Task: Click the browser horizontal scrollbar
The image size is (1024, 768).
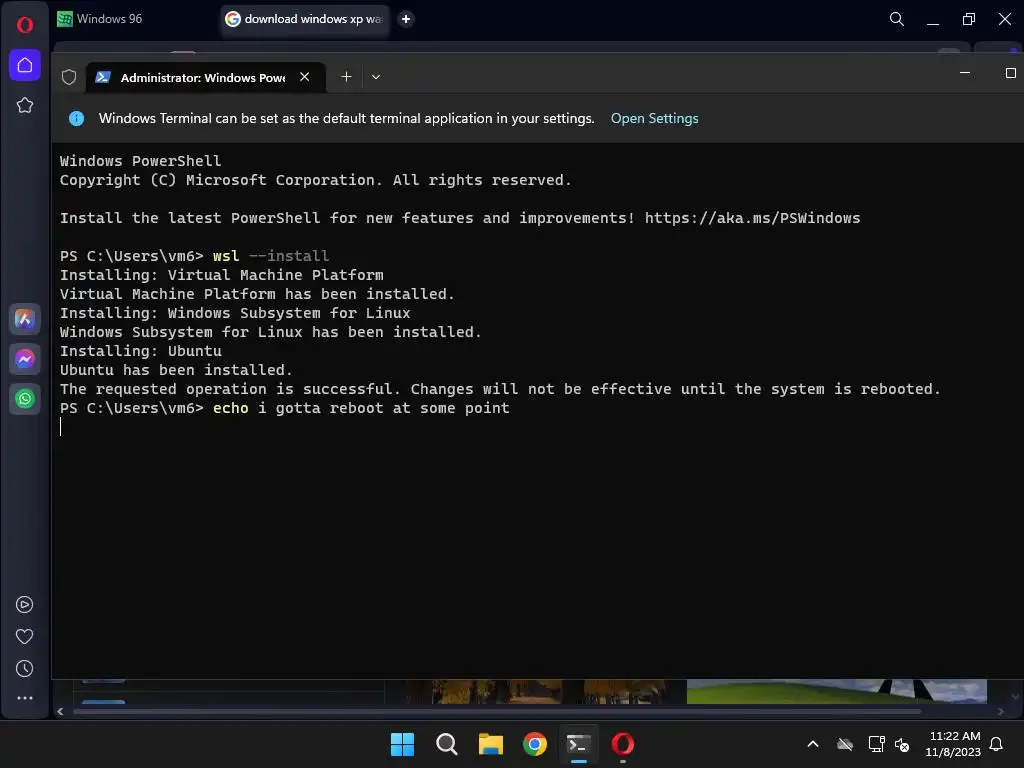Action: (497, 711)
